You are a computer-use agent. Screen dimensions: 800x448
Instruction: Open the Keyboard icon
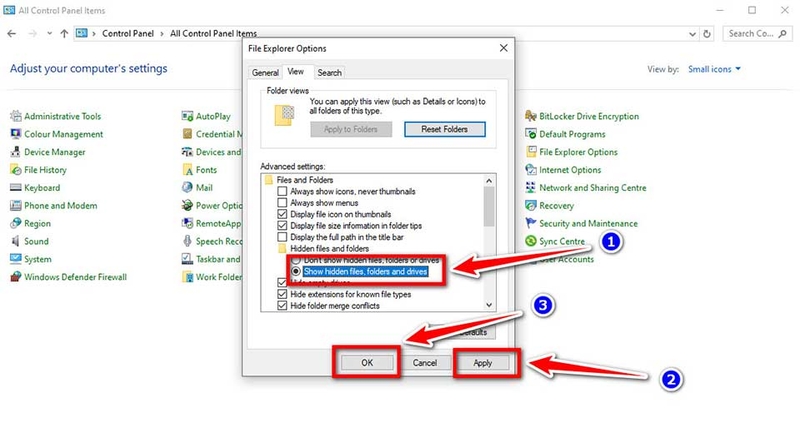[x=16, y=188]
